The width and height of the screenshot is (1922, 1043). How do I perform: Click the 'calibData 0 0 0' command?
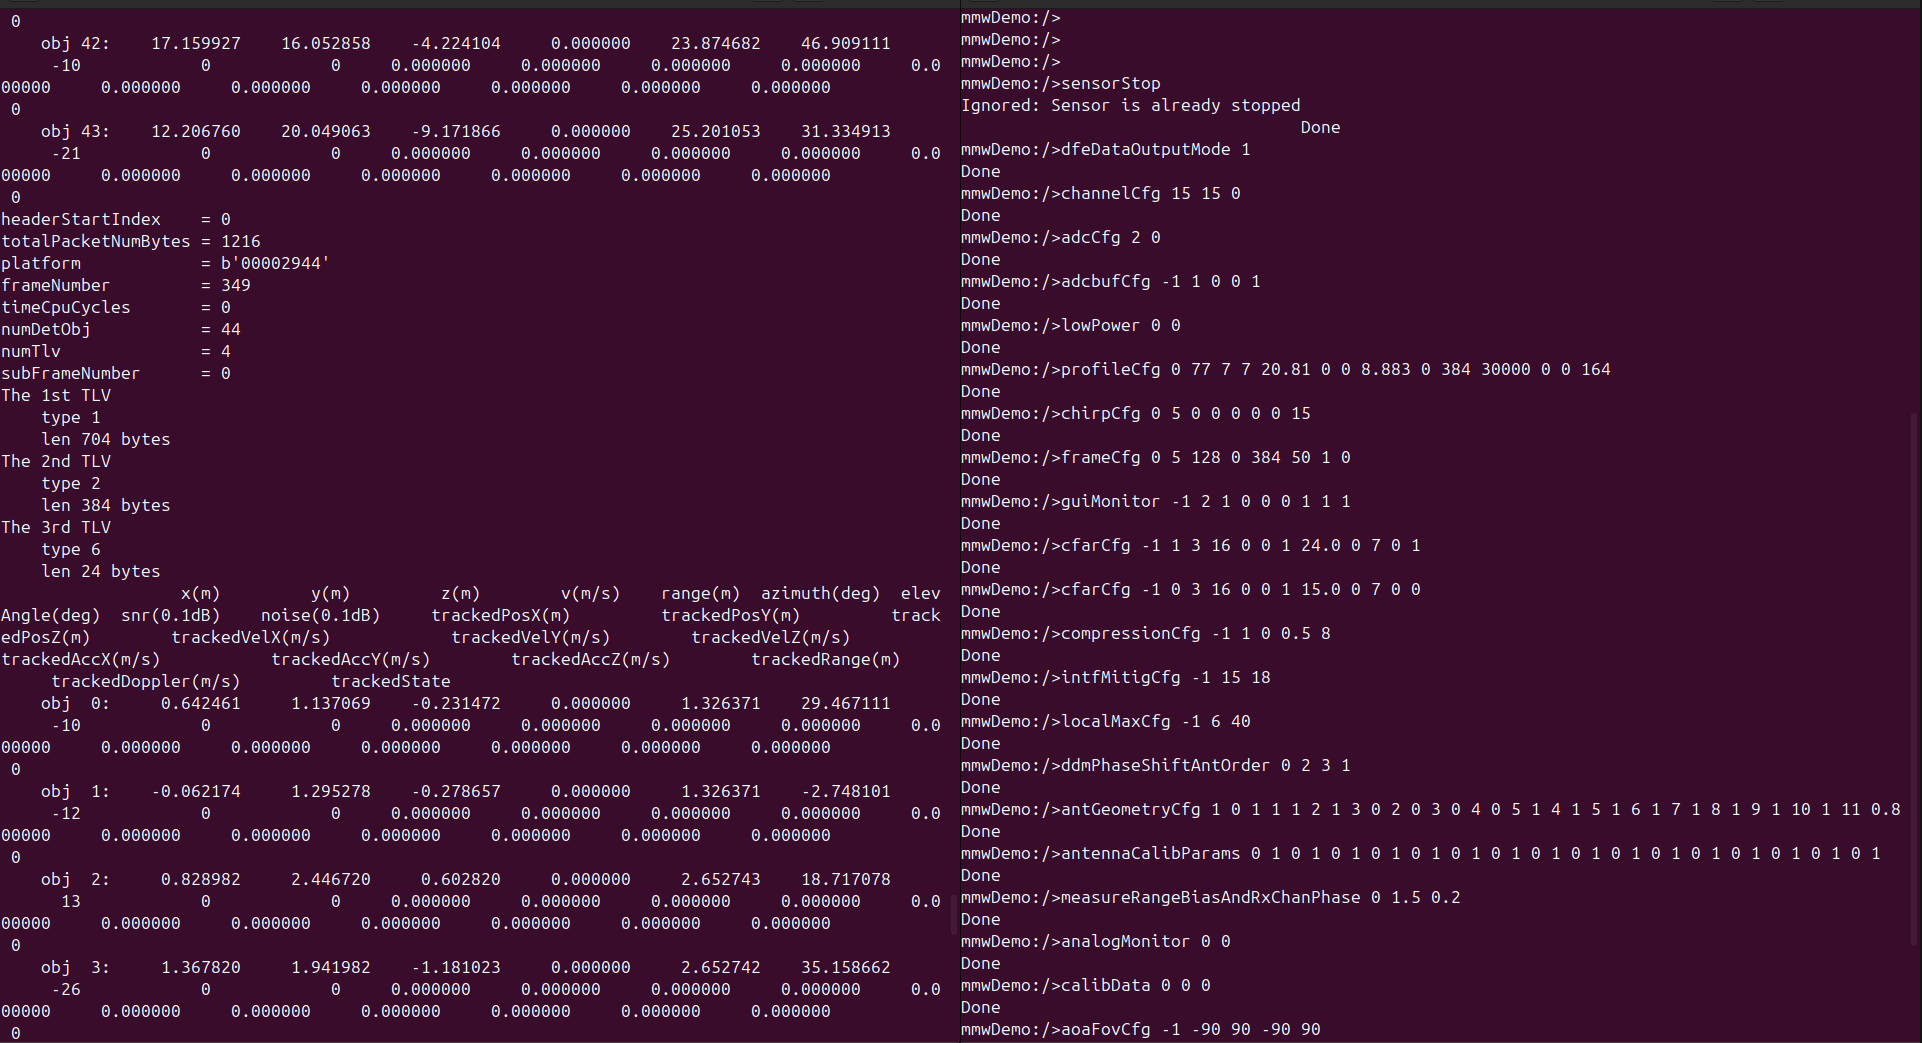(1086, 986)
